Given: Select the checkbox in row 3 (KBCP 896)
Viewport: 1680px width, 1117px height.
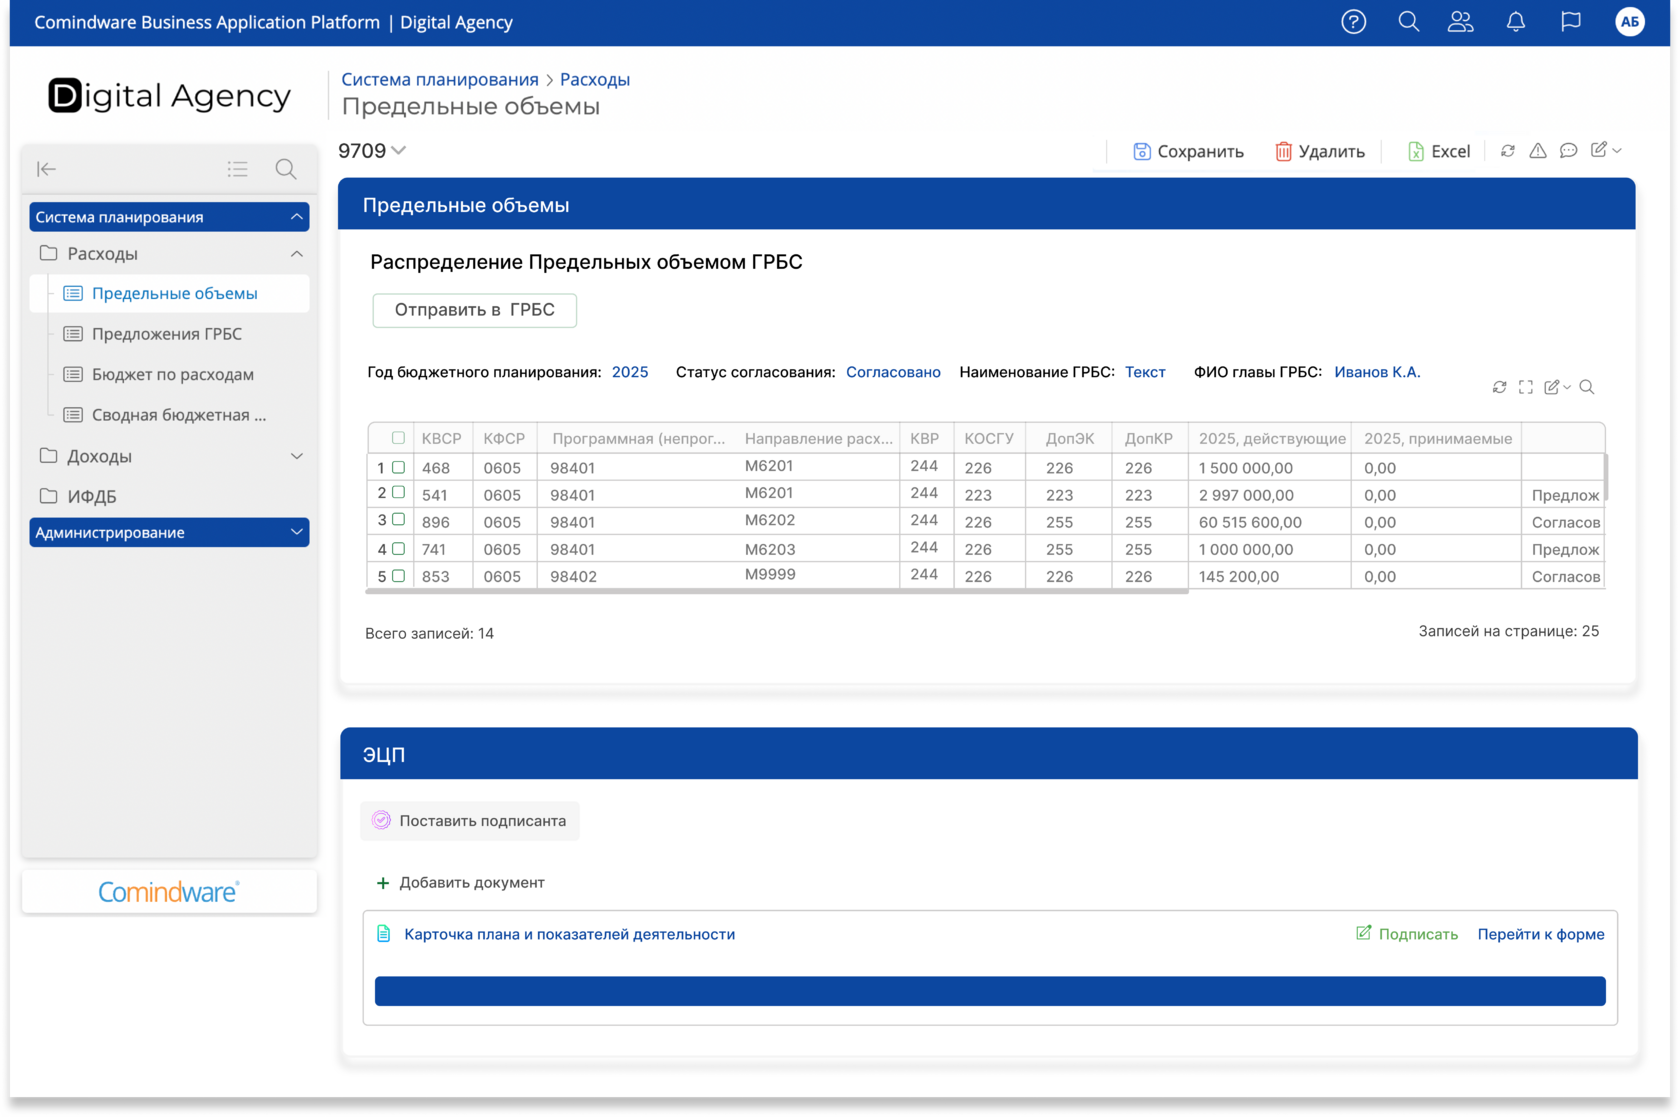Looking at the screenshot, I should pyautogui.click(x=398, y=520).
